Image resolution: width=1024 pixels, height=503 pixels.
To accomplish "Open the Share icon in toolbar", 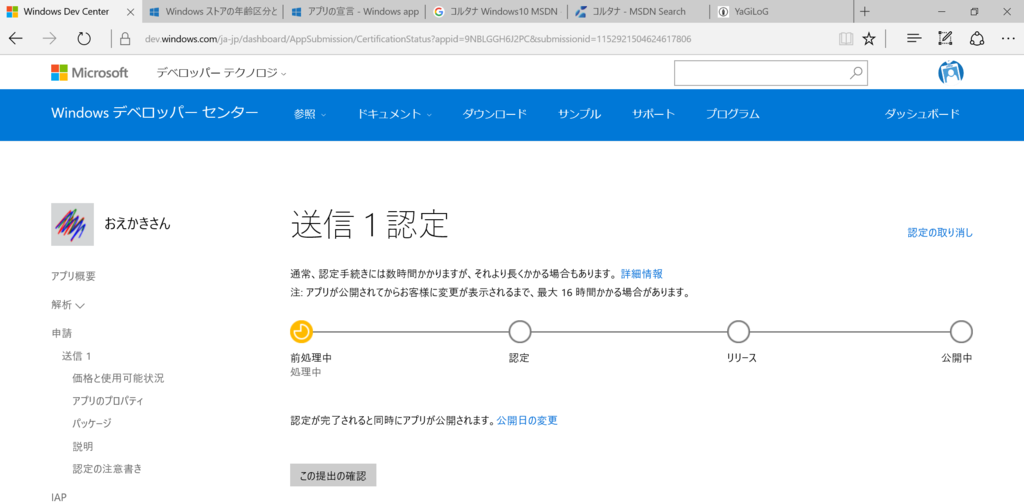I will [x=977, y=39].
